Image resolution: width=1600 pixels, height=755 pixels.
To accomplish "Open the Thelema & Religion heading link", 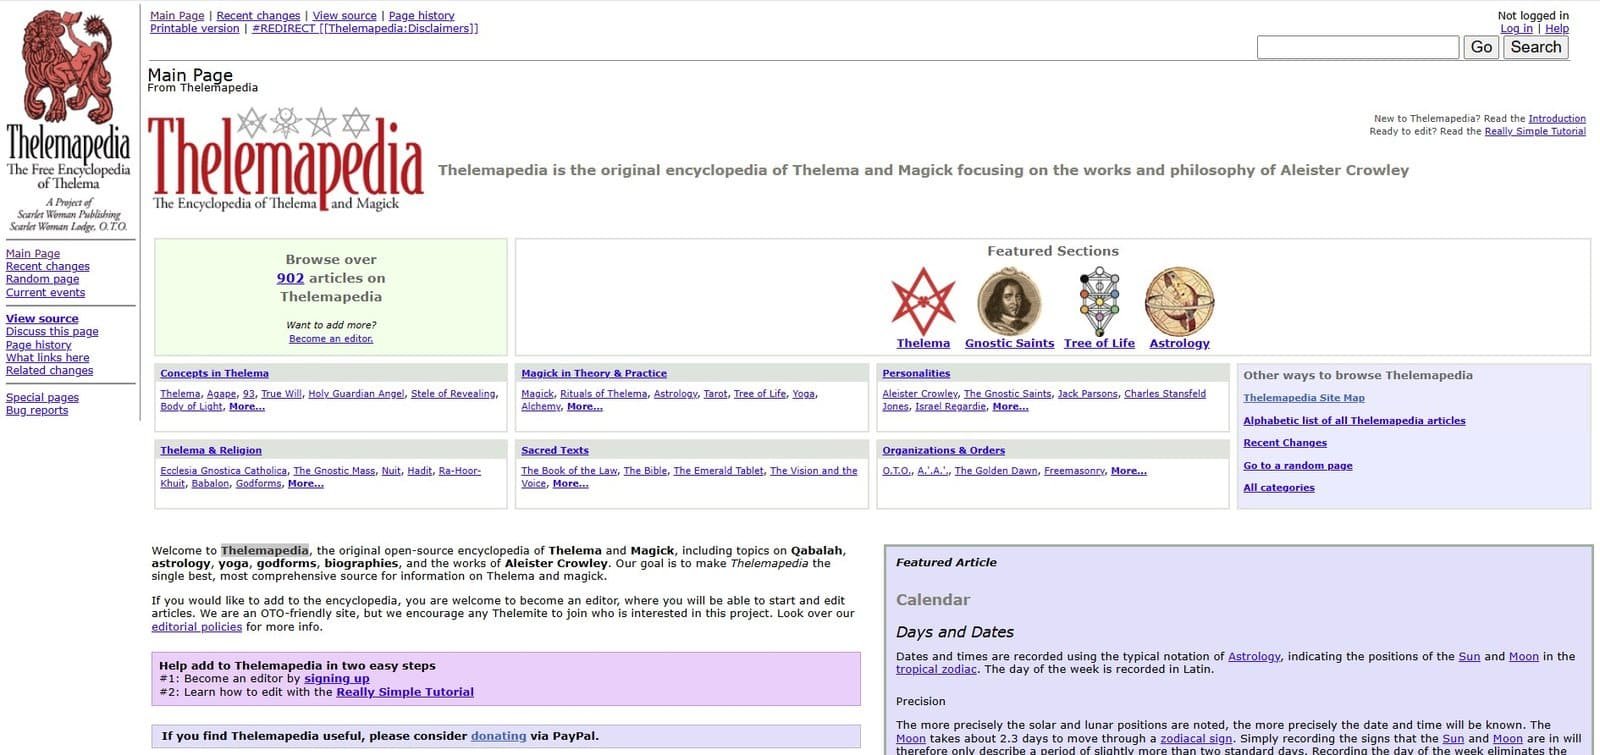I will pyautogui.click(x=211, y=451).
